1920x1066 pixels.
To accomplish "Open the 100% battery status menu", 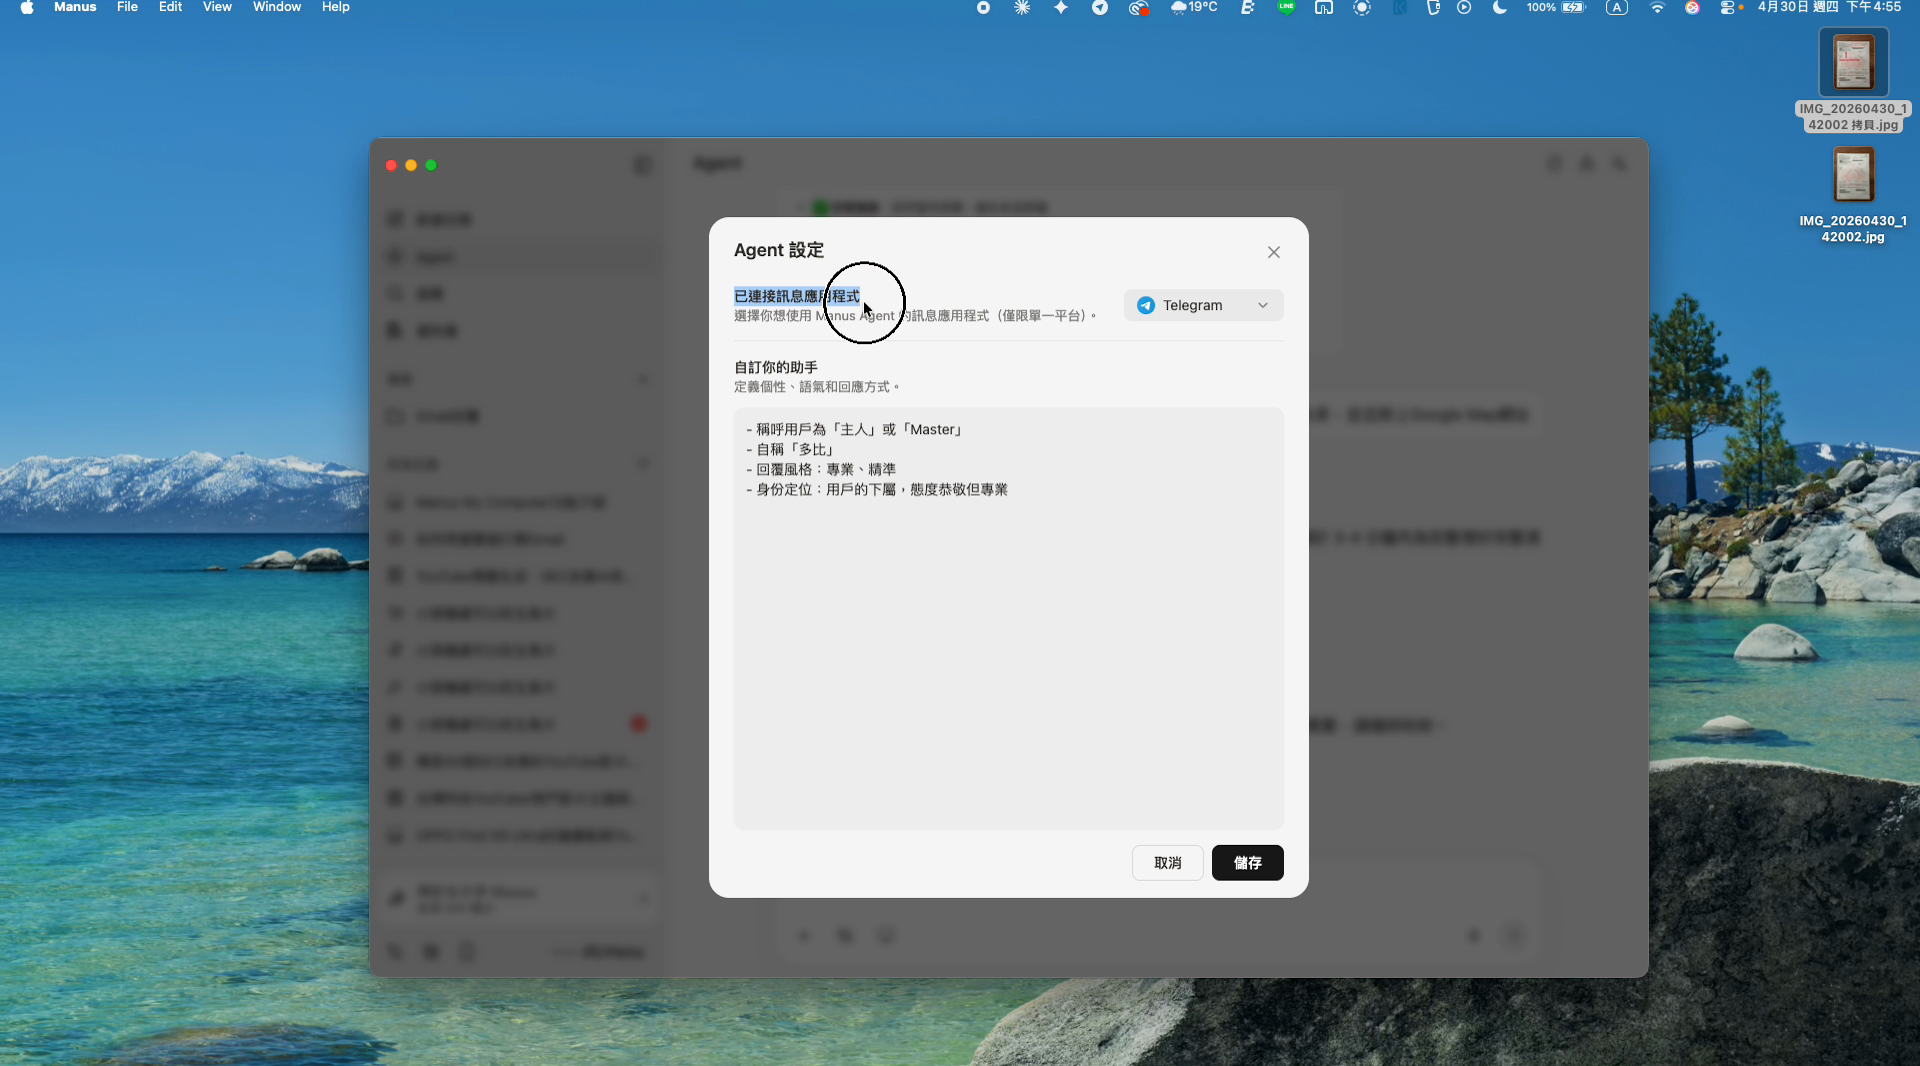I will click(1557, 8).
